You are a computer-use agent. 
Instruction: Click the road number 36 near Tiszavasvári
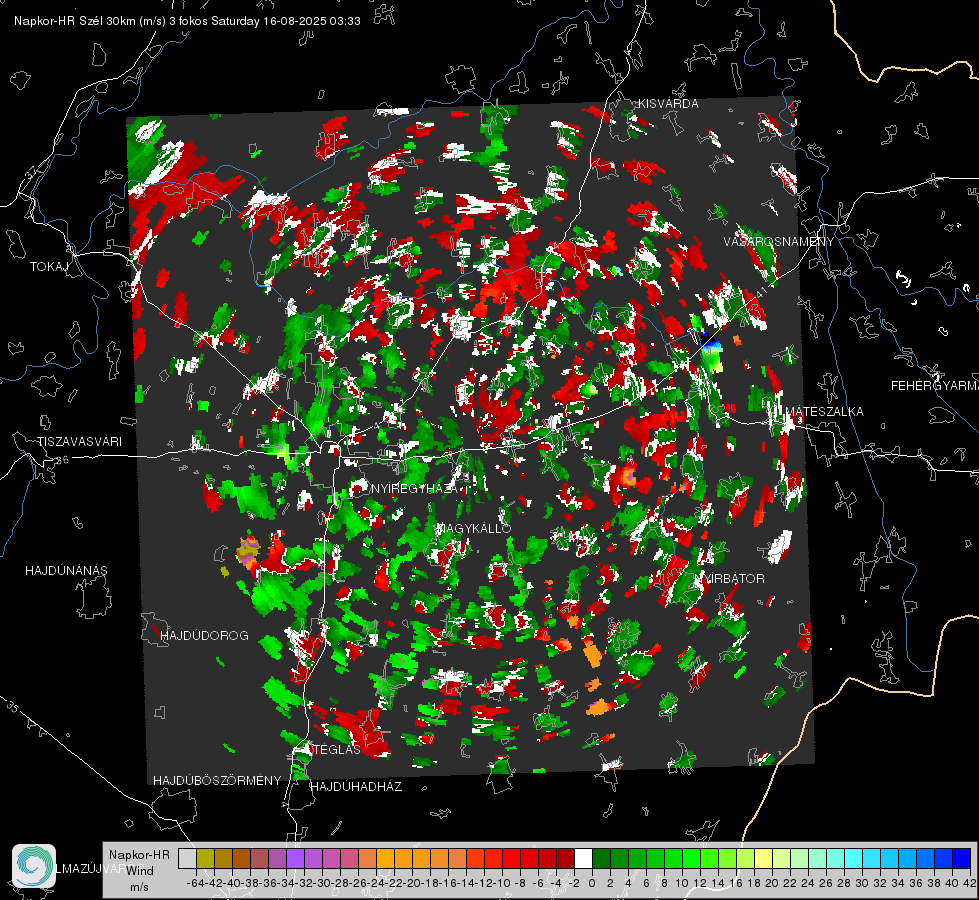pyautogui.click(x=62, y=460)
